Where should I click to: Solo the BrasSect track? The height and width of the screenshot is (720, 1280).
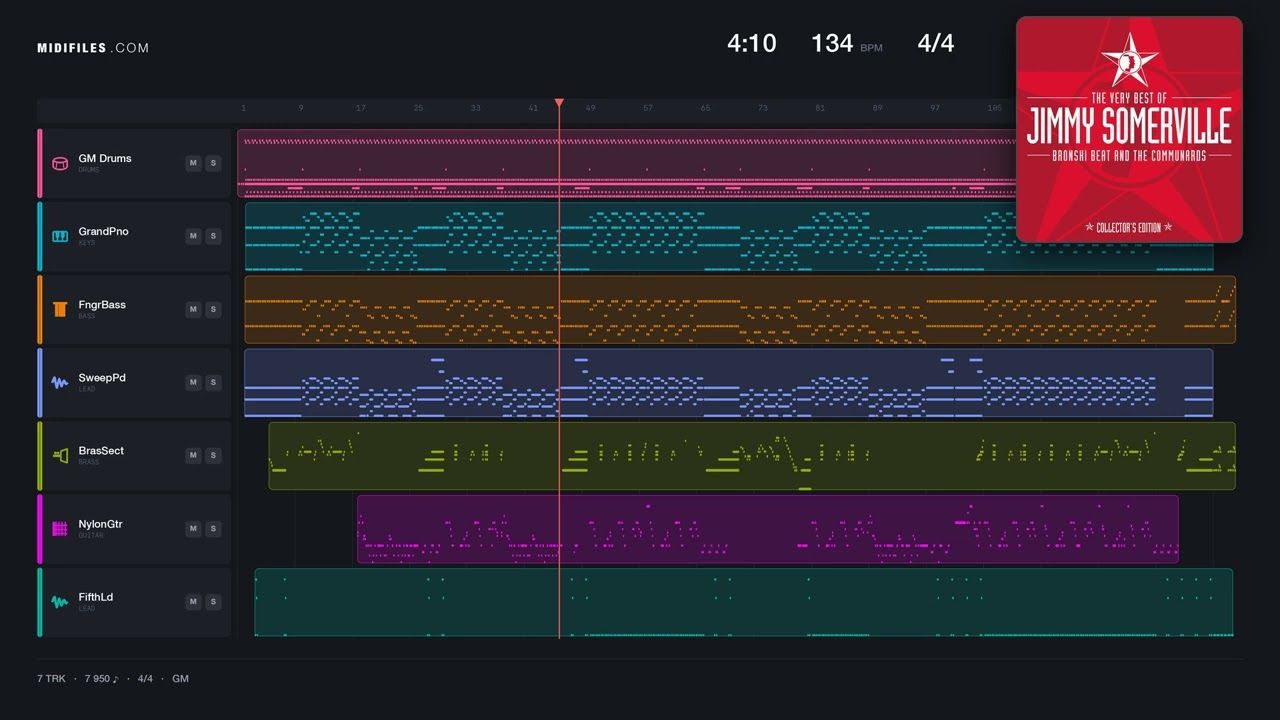click(x=213, y=455)
